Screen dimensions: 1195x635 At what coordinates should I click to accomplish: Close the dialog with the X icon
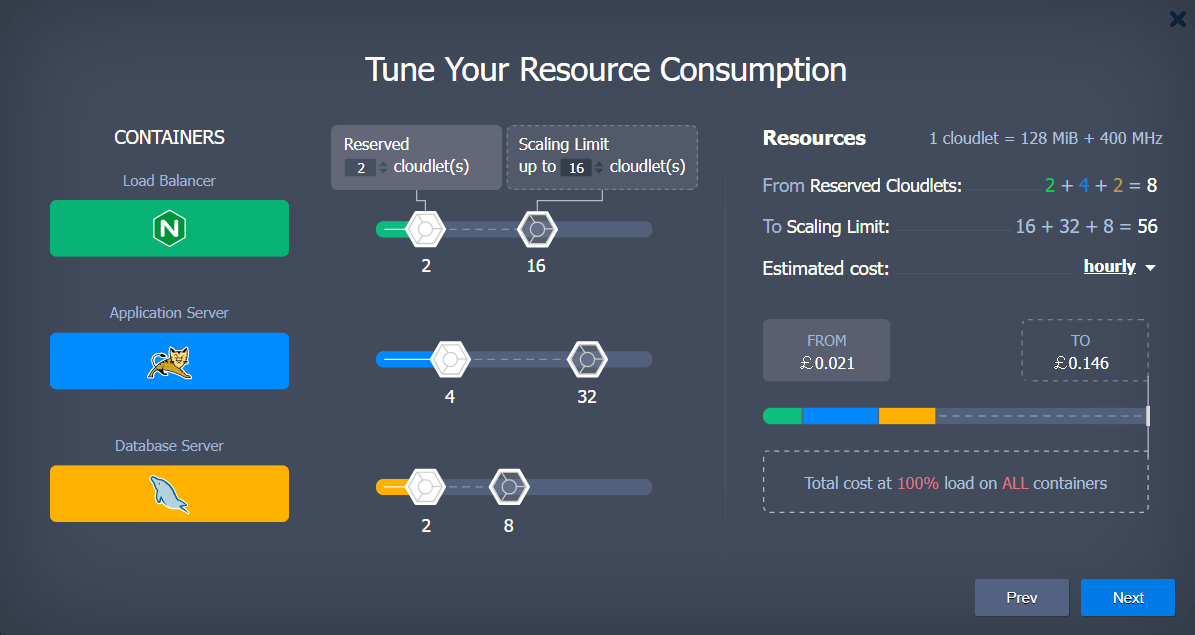pos(1177,19)
